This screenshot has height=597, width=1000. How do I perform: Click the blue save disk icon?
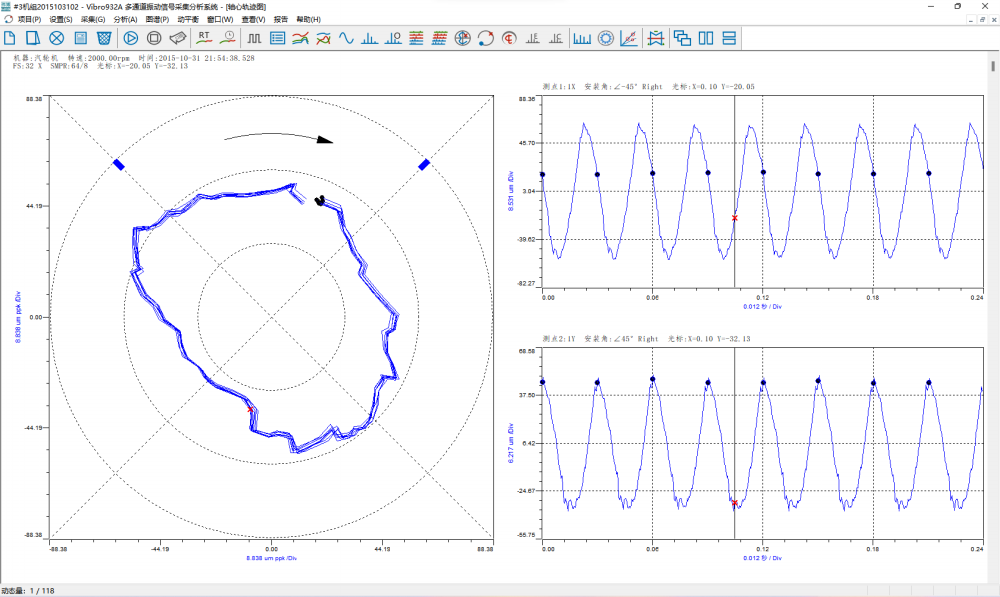[80, 38]
